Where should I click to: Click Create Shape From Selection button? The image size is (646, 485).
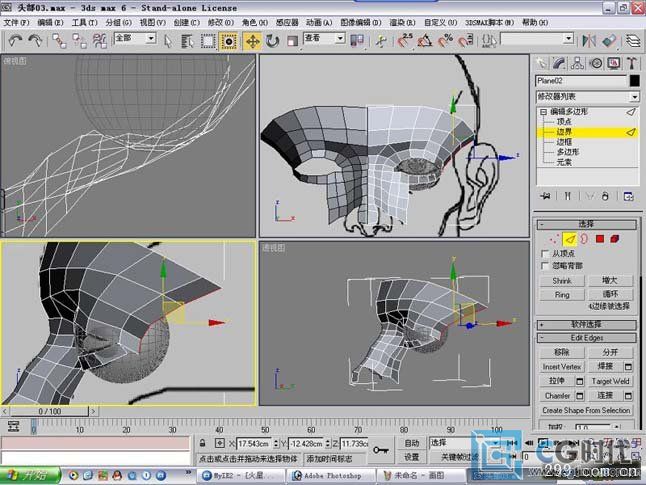[587, 410]
